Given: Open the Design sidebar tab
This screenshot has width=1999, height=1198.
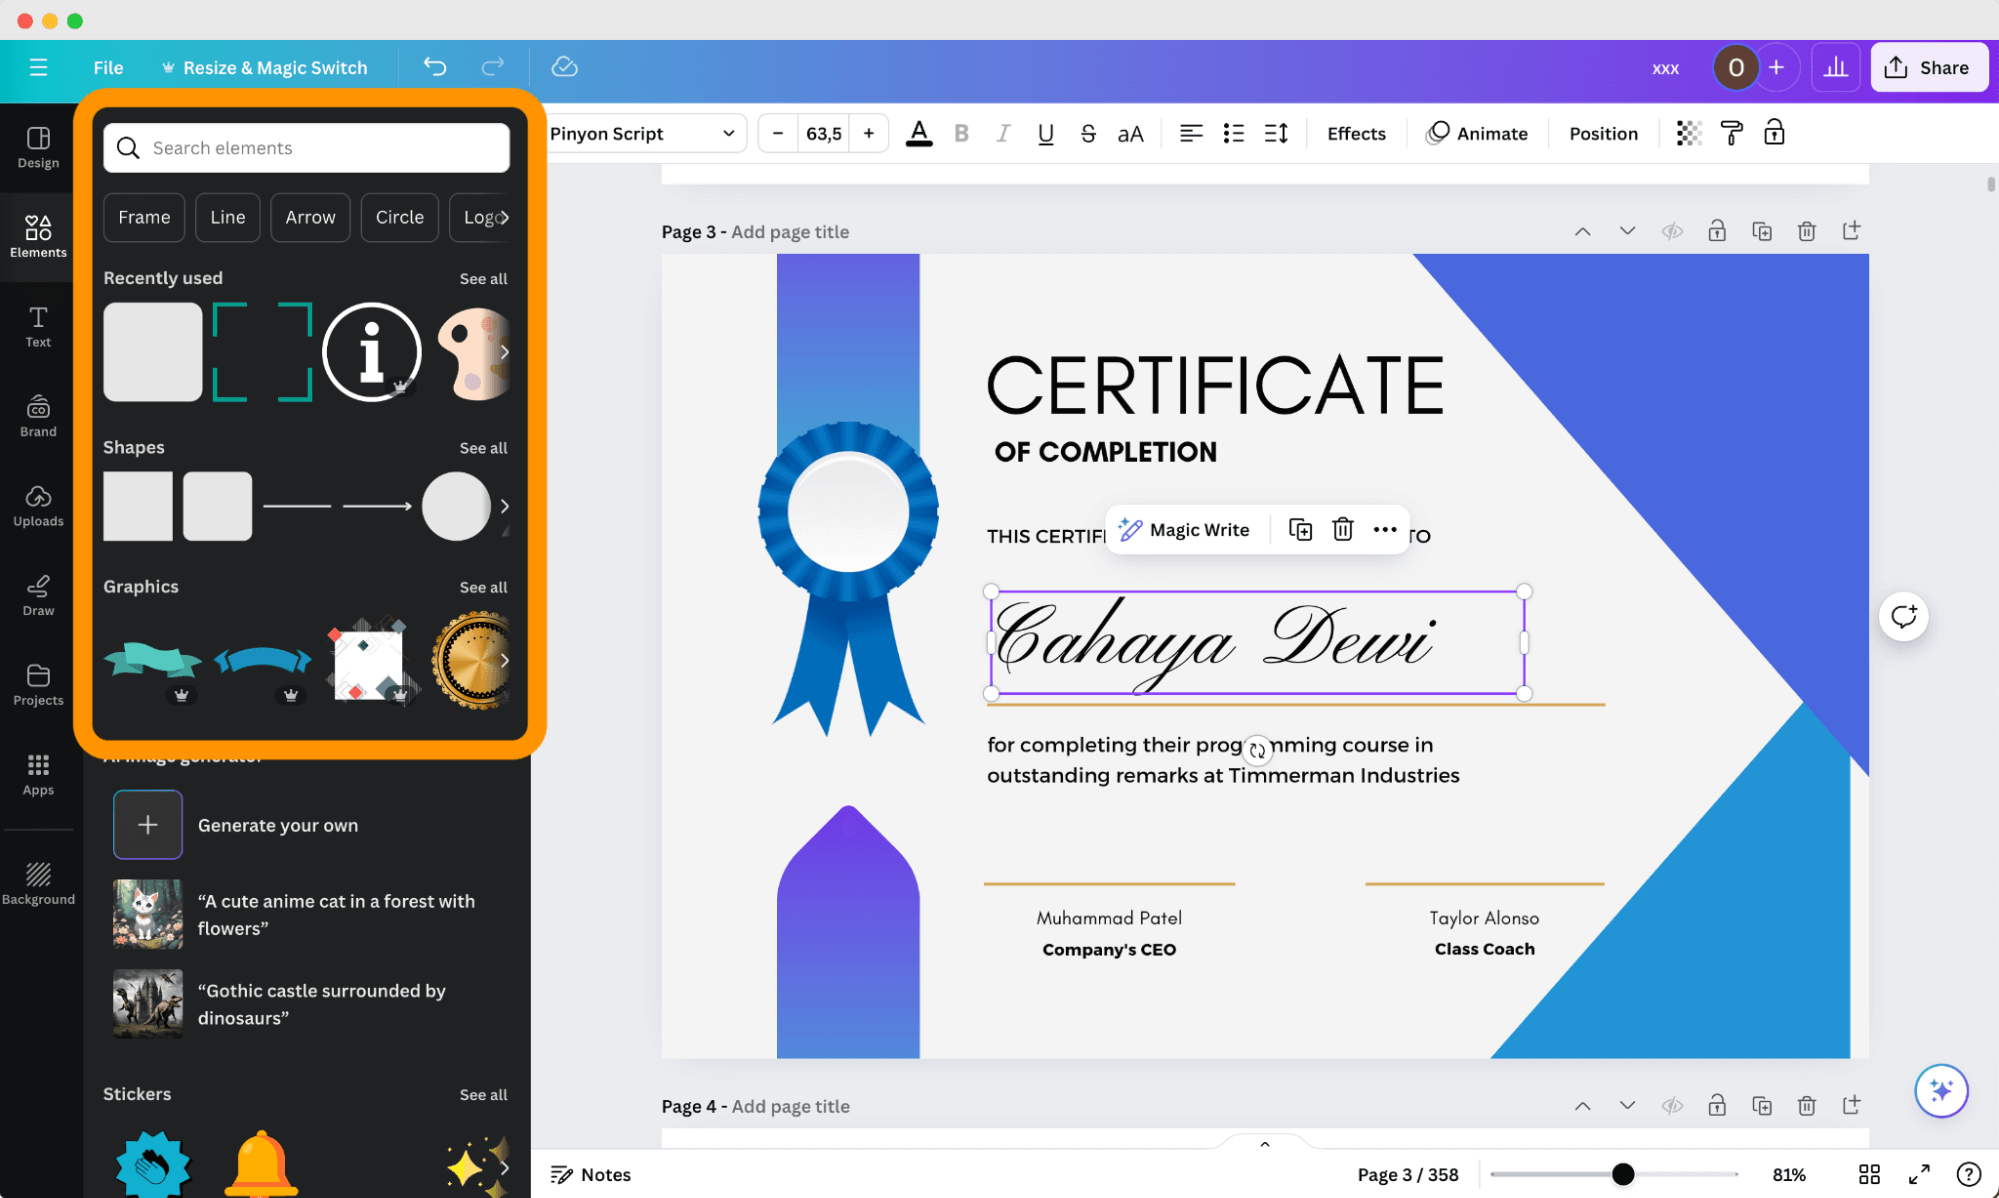Looking at the screenshot, I should pos(38,147).
